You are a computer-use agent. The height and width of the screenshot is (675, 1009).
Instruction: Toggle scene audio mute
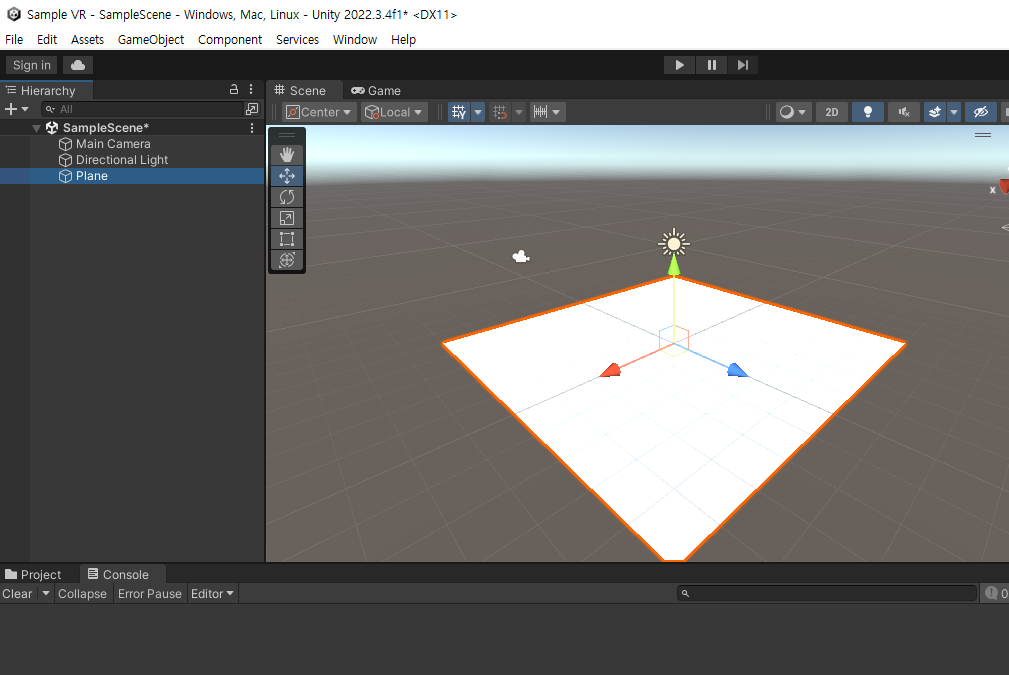[904, 112]
